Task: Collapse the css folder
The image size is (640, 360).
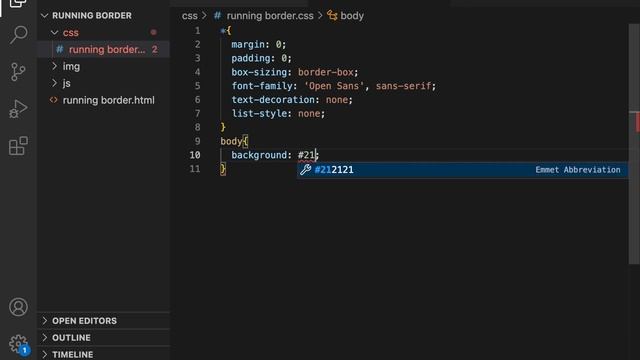Action: (54, 32)
